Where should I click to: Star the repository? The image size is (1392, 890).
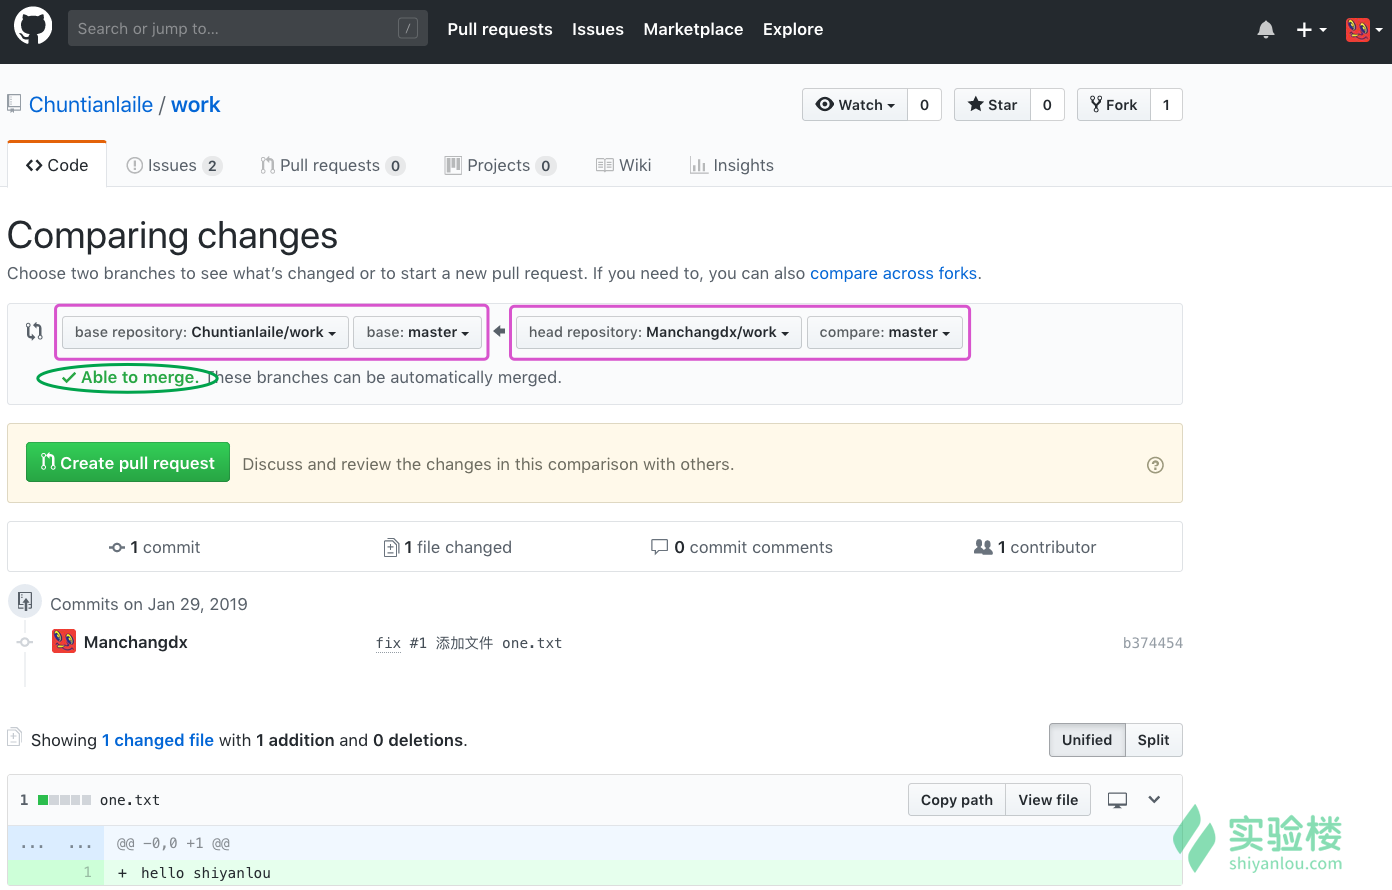click(x=993, y=105)
